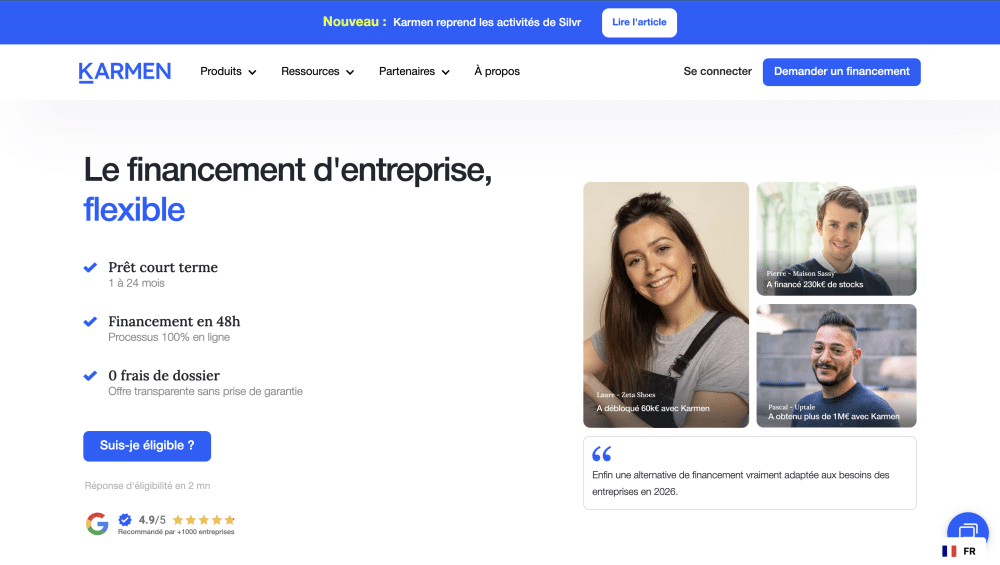Open Laure - Zeta Shoes testimonial photo
The width and height of the screenshot is (1000, 565).
[666, 305]
